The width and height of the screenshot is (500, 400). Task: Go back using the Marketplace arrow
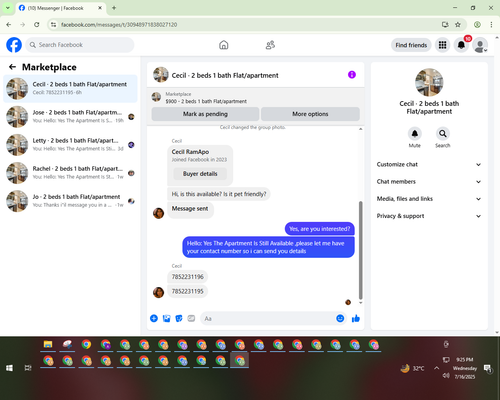[x=12, y=67]
